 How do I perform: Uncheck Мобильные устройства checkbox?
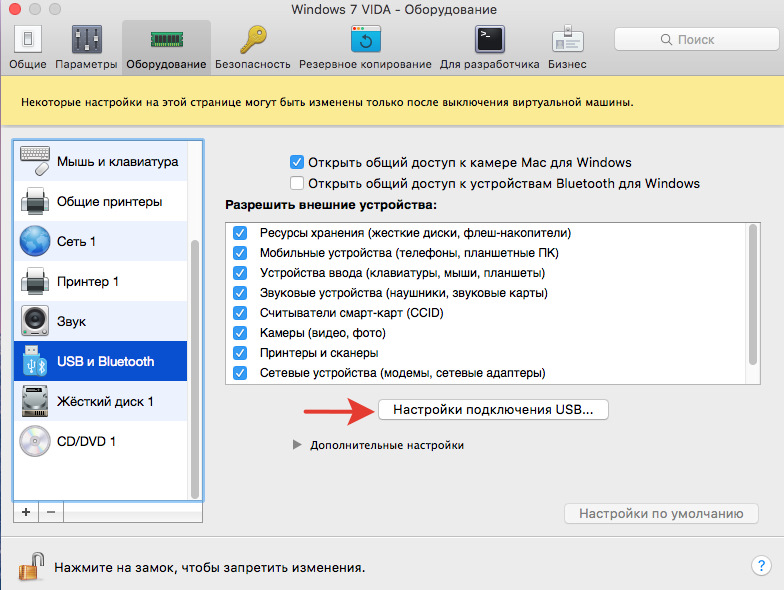point(240,253)
